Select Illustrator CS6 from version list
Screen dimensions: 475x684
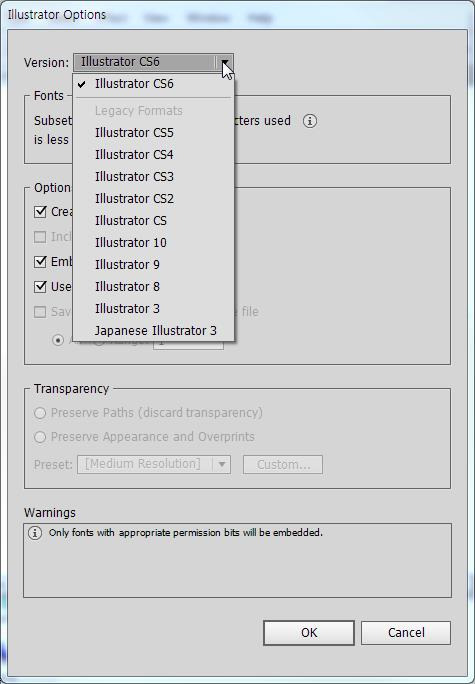(153, 84)
